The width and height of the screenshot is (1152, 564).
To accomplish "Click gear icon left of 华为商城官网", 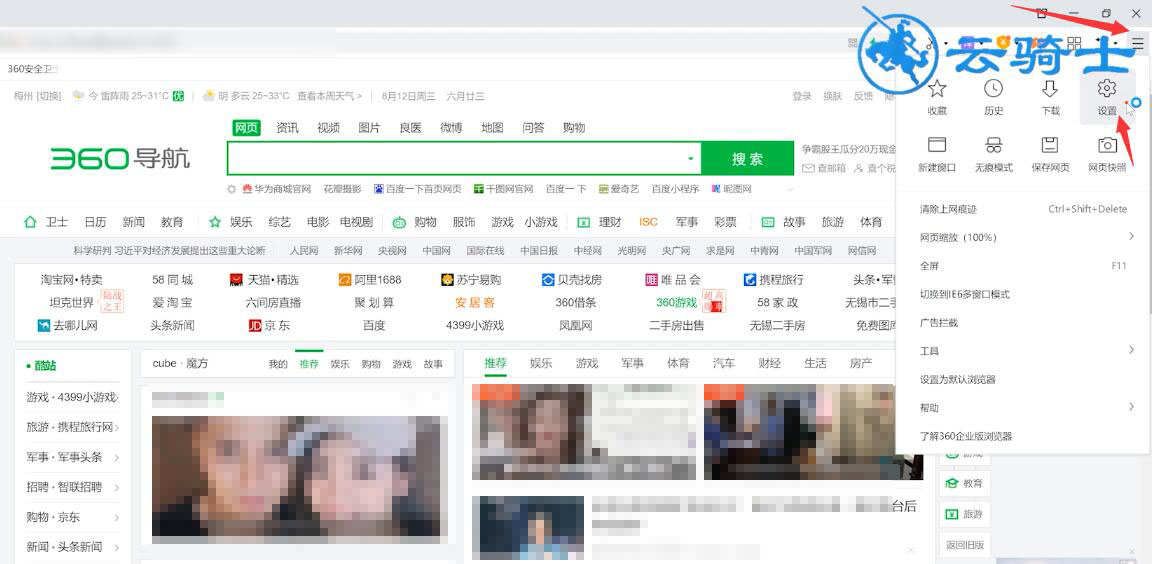I will [x=231, y=189].
